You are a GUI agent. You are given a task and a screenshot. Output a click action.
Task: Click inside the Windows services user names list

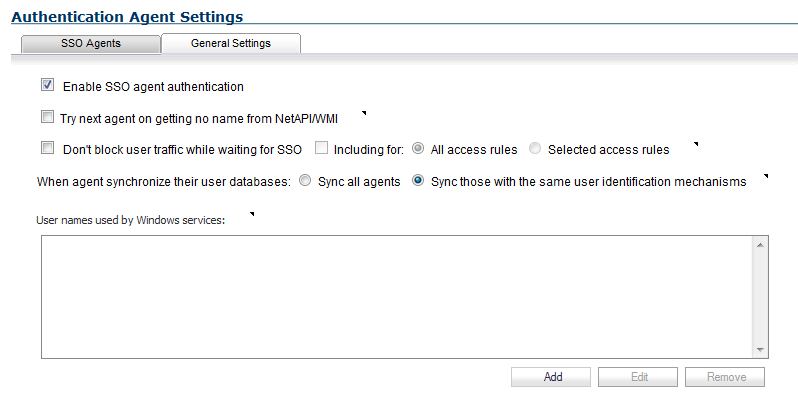tap(397, 297)
